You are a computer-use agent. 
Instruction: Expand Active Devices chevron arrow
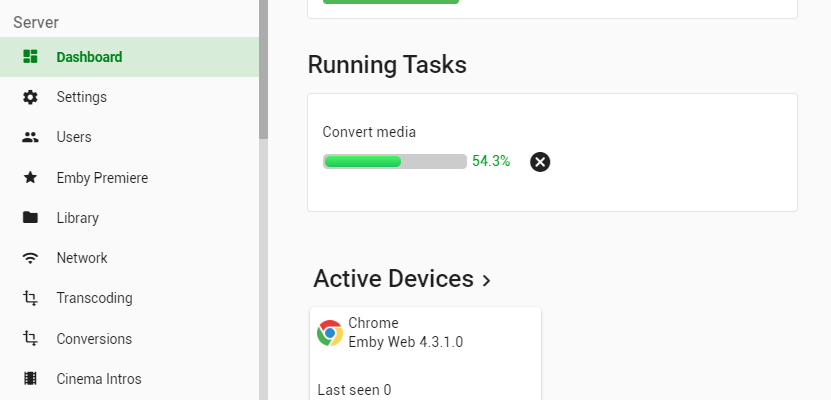pyautogui.click(x=487, y=281)
